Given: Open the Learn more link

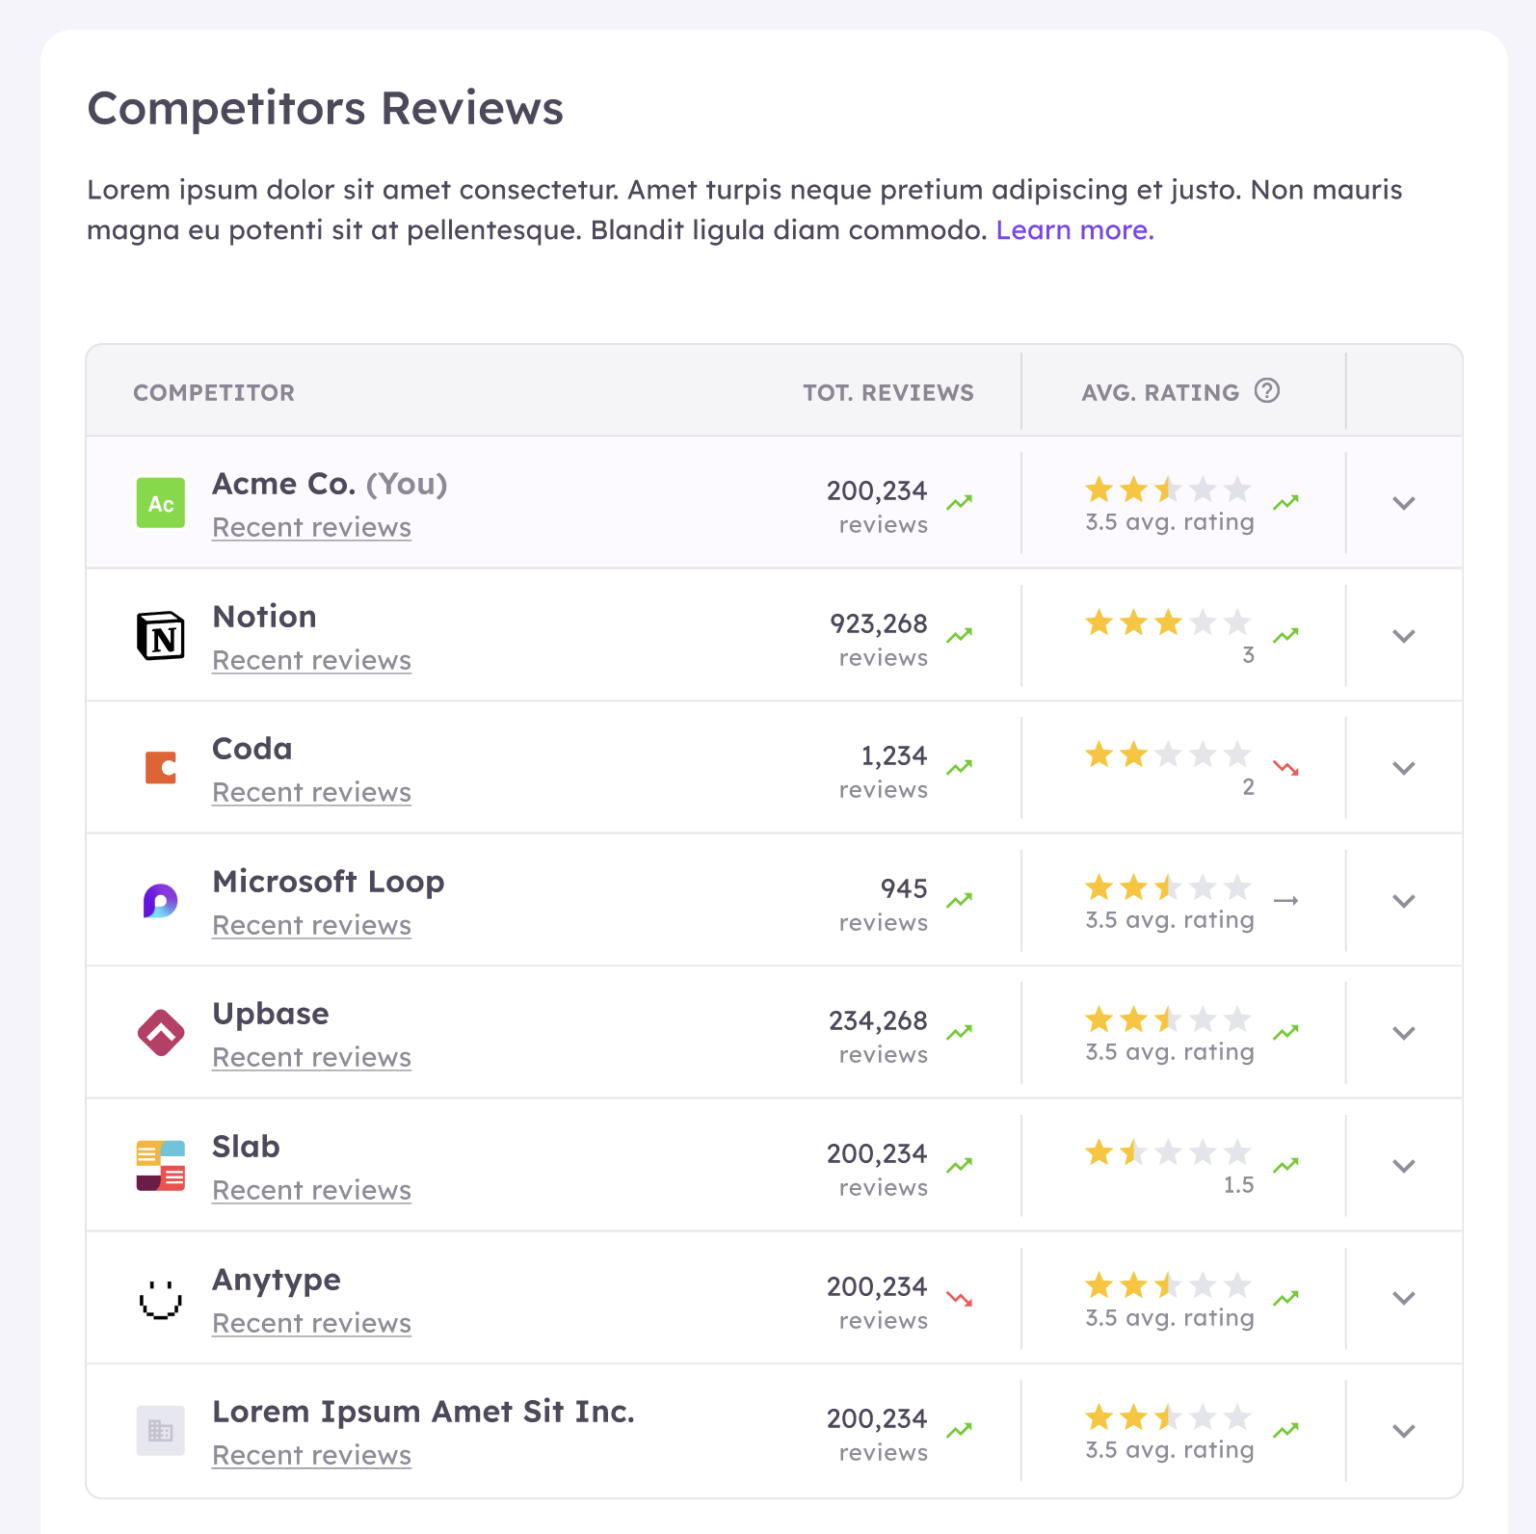Looking at the screenshot, I should 1074,230.
